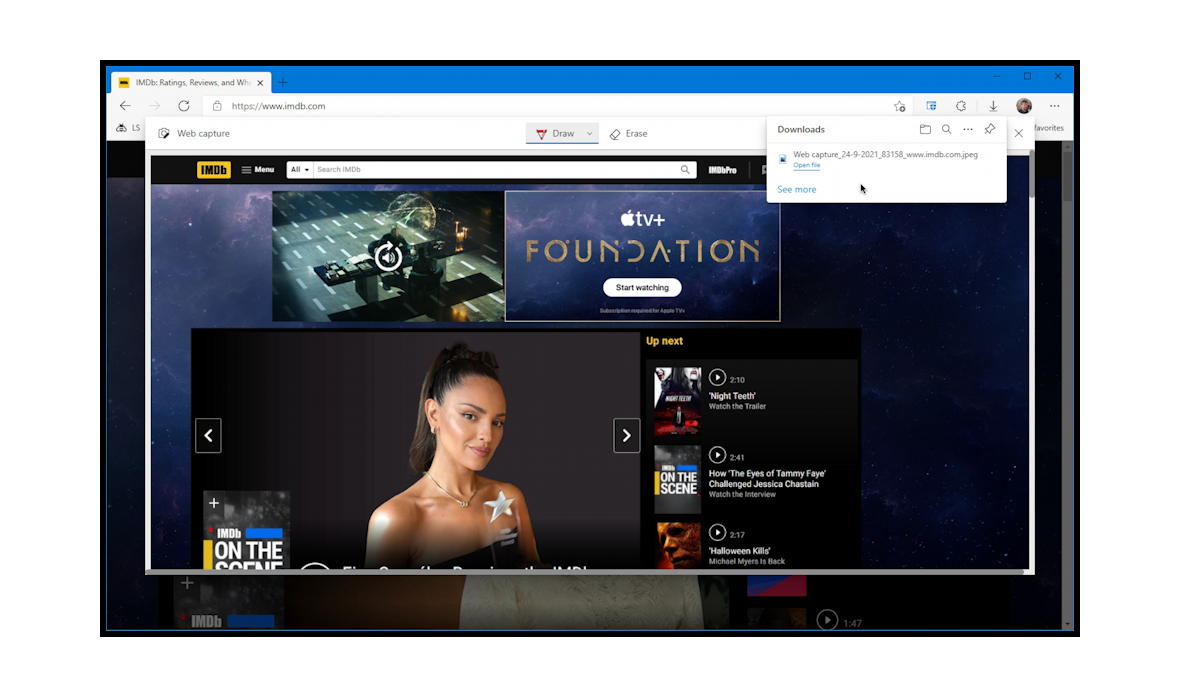The height and width of the screenshot is (697, 1180).
Task: Search downloads using the magnifier icon
Action: 946,129
